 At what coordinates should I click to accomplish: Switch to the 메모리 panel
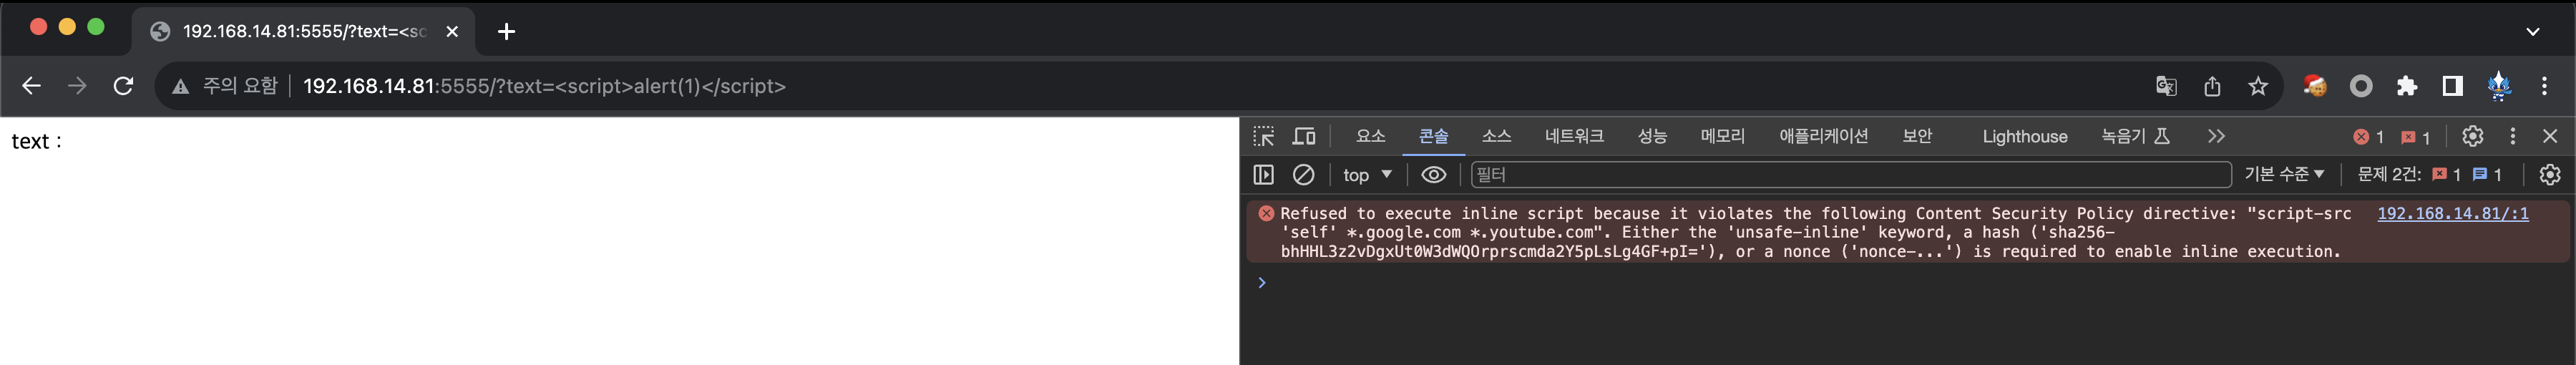1722,136
